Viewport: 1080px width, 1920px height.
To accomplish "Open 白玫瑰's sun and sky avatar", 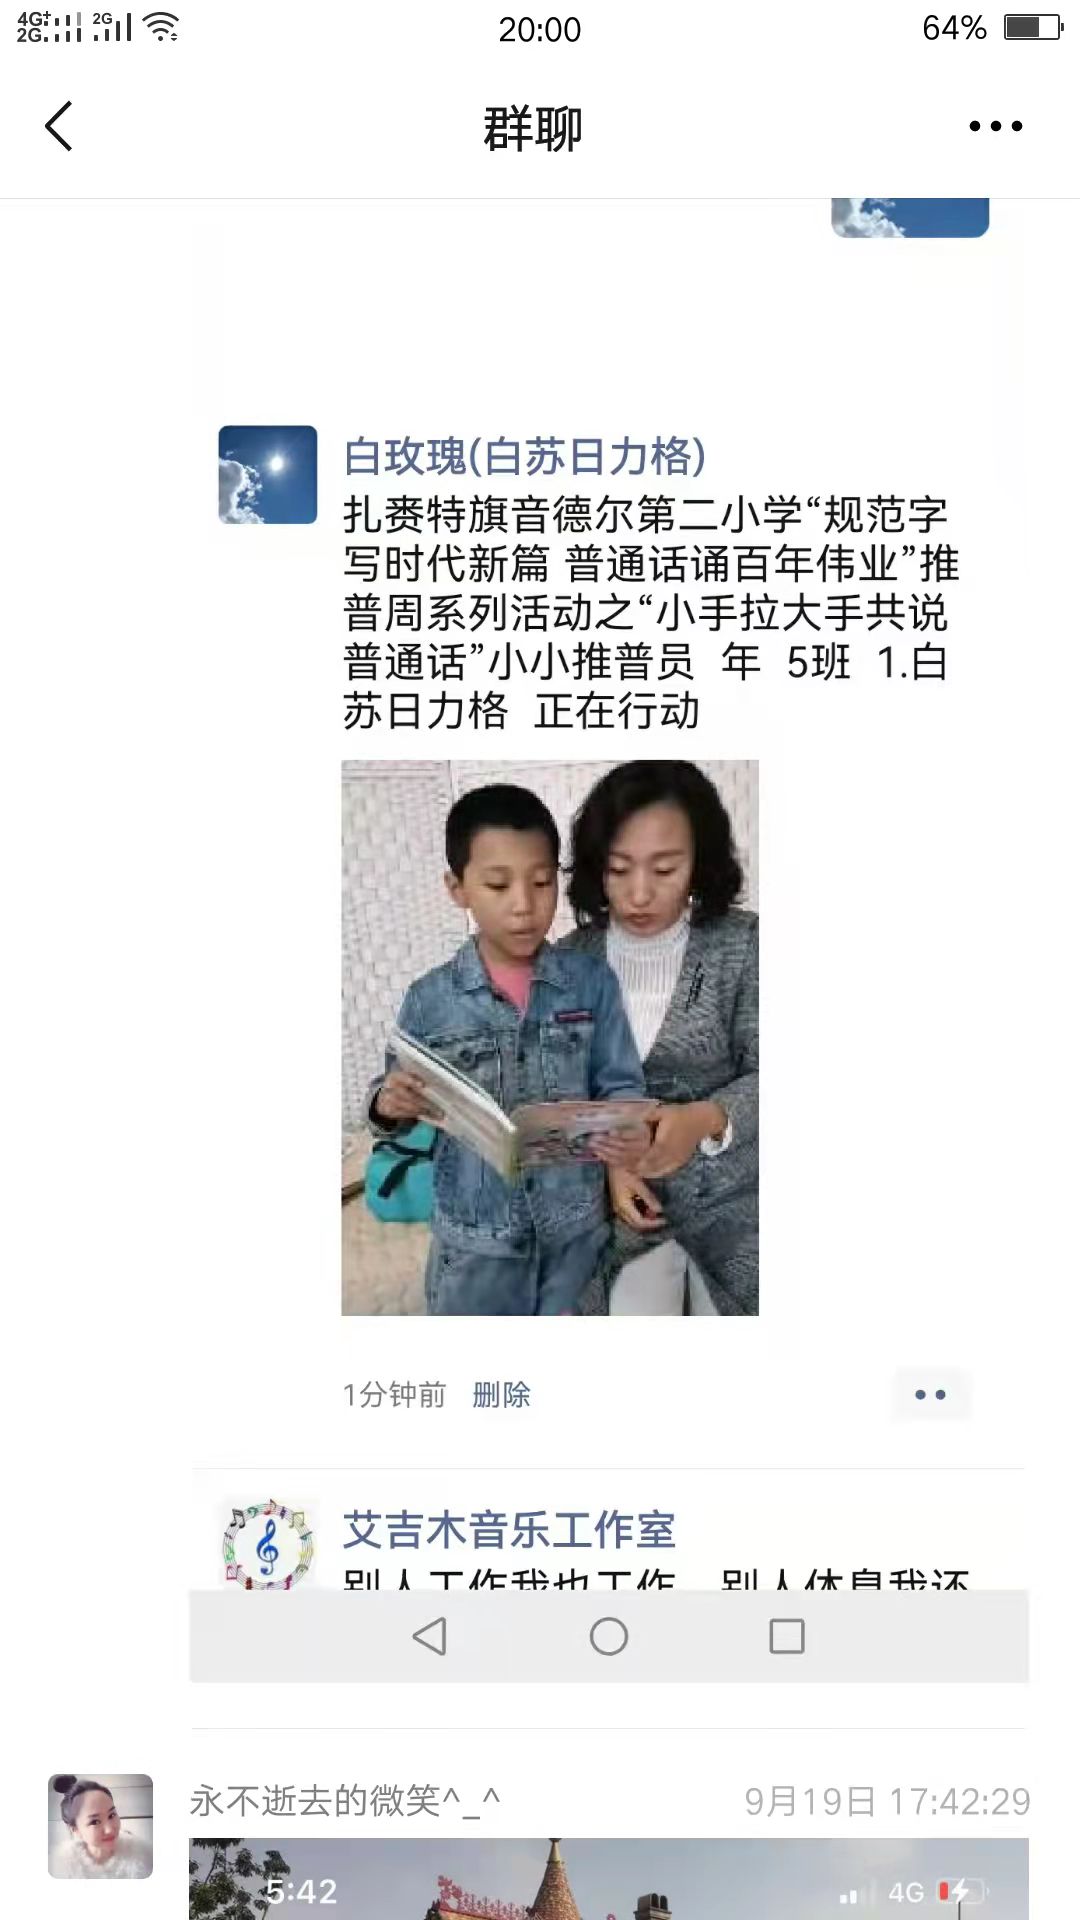I will 268,475.
